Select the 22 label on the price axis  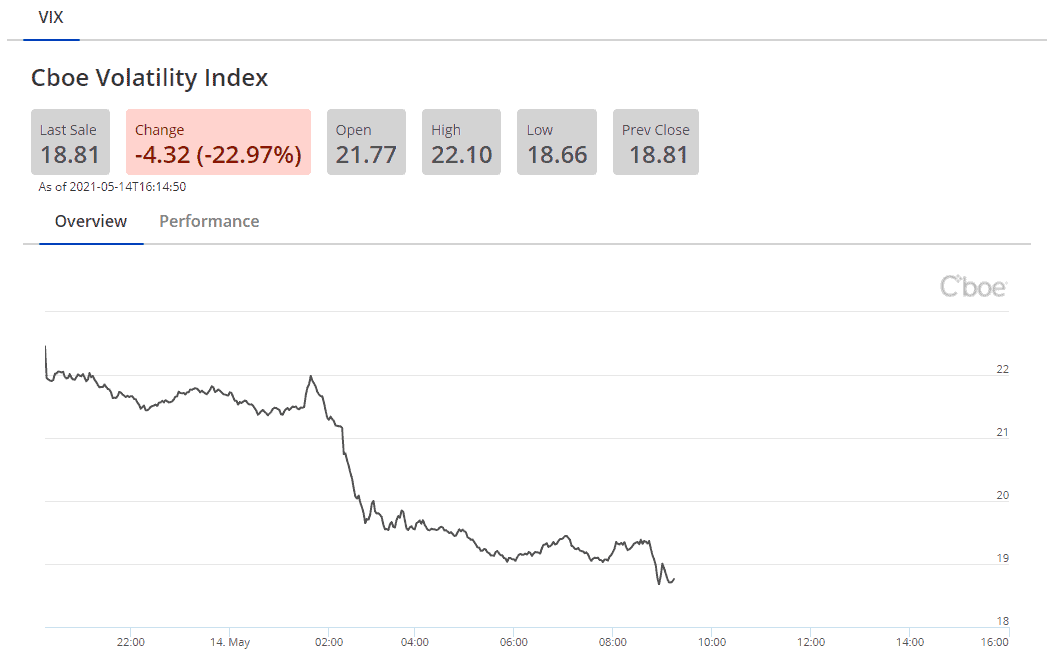(x=1001, y=370)
